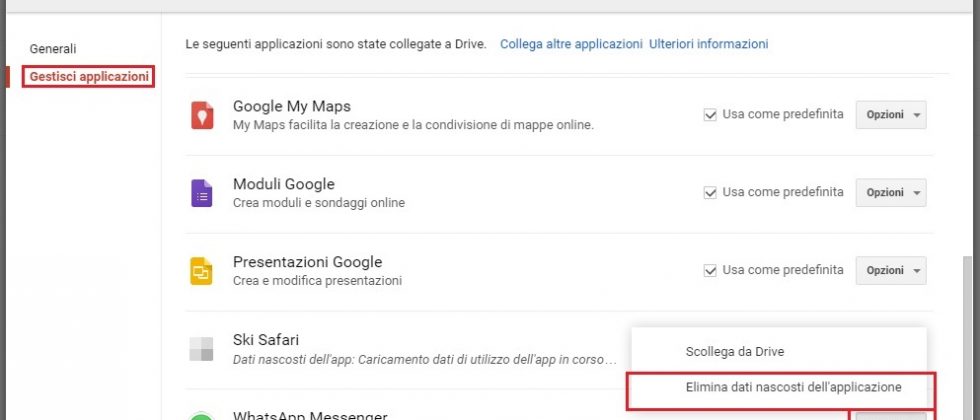This screenshot has width=980, height=420.
Task: Click the Google My Maps title
Action: click(x=291, y=106)
